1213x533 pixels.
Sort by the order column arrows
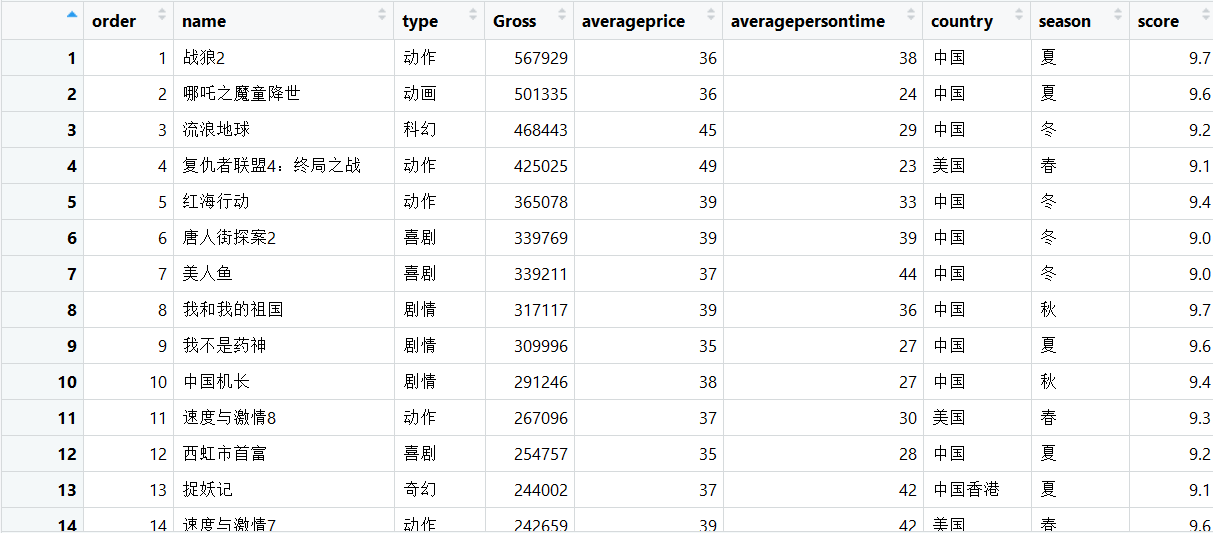click(x=162, y=16)
